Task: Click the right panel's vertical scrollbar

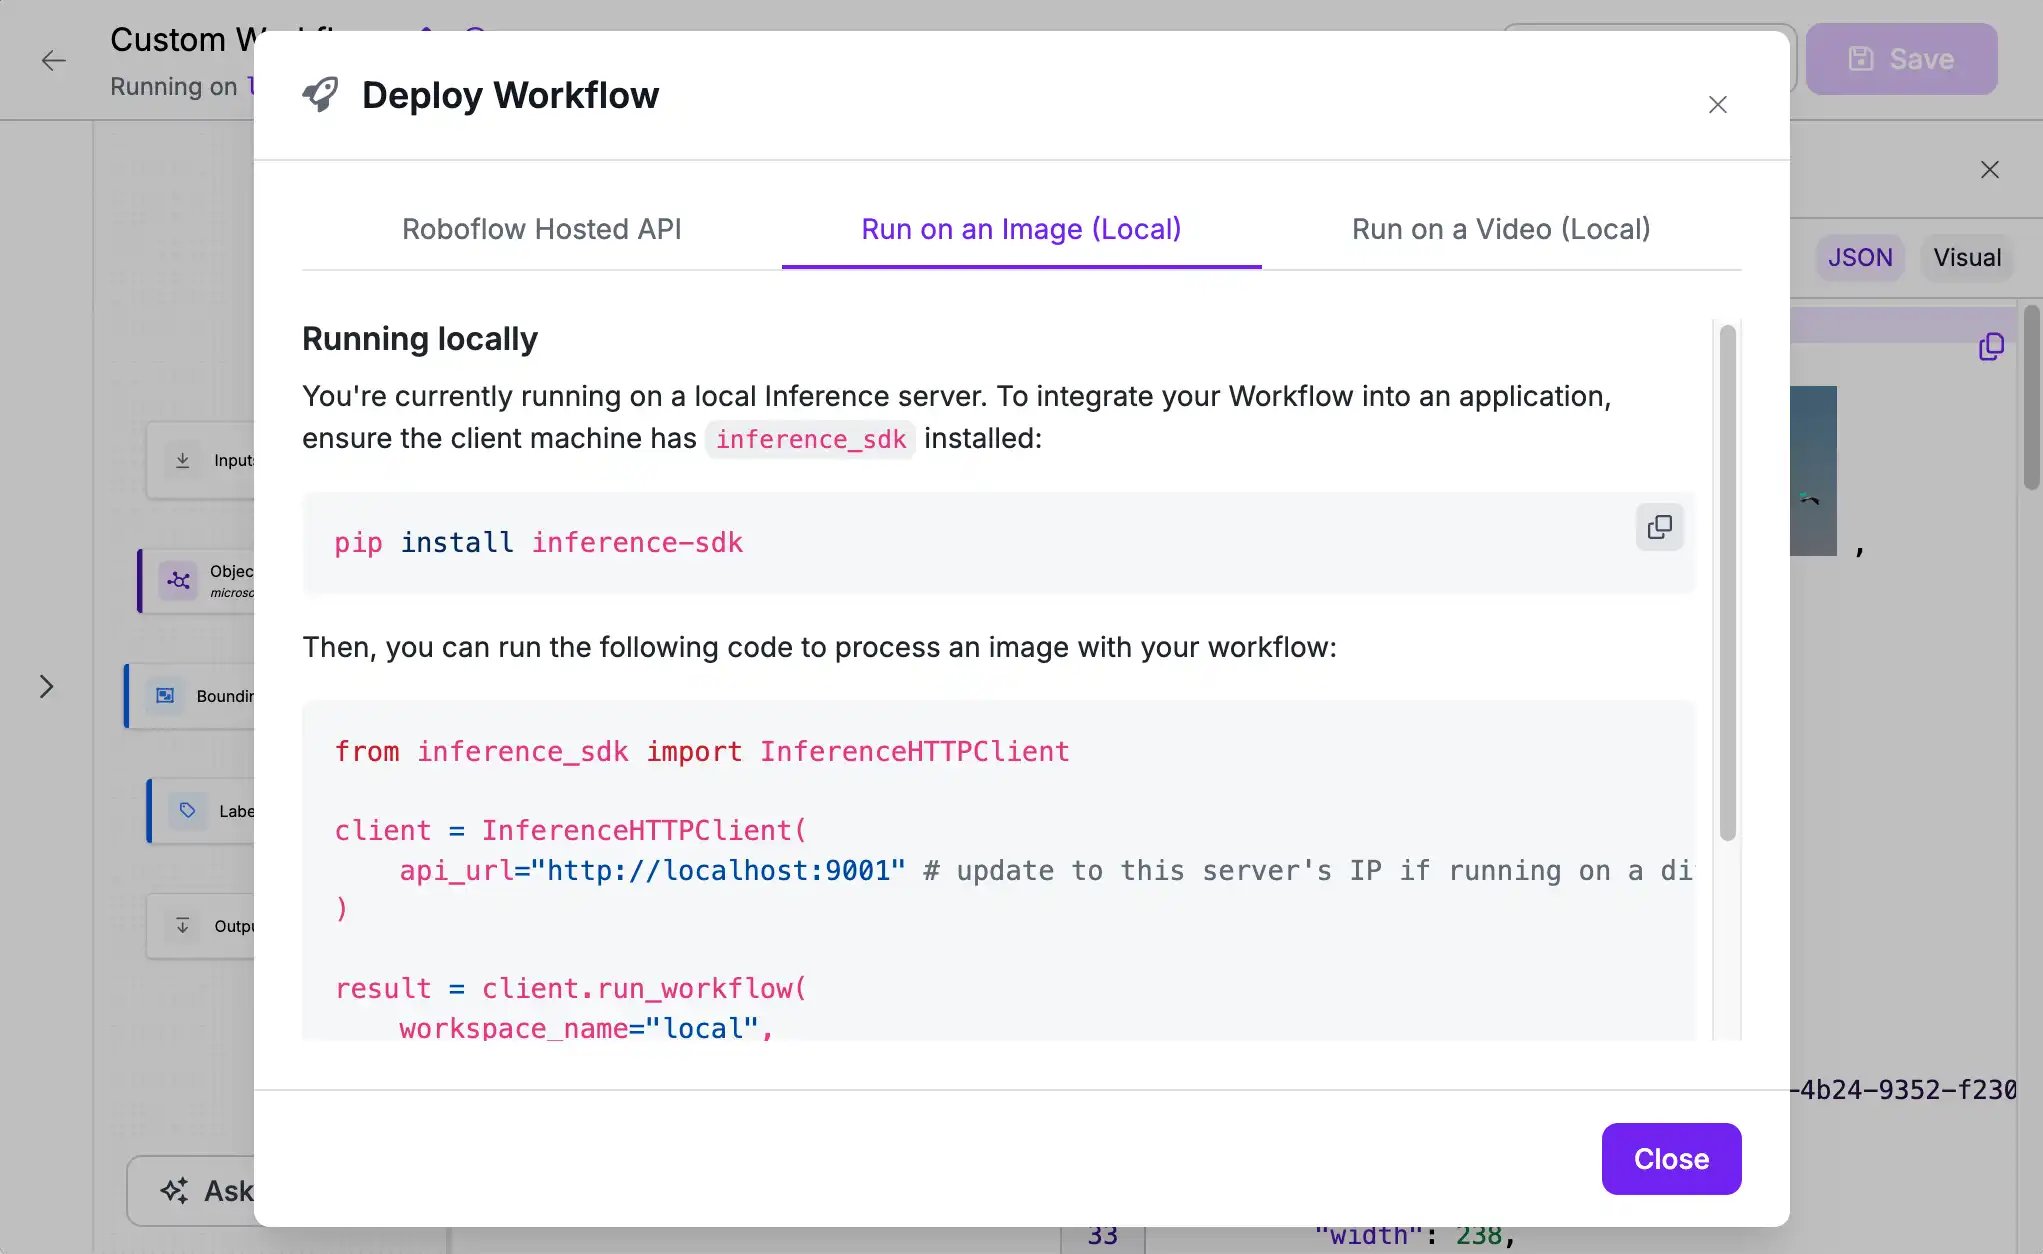Action: click(2031, 398)
